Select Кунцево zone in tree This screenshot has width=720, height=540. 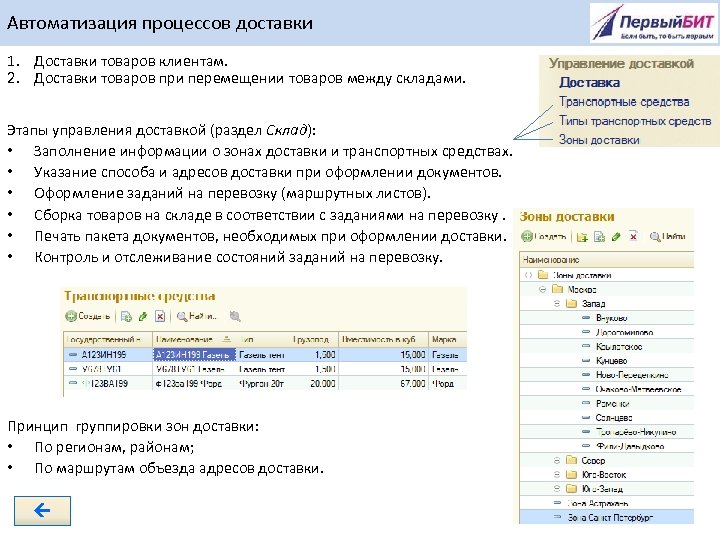click(x=611, y=360)
